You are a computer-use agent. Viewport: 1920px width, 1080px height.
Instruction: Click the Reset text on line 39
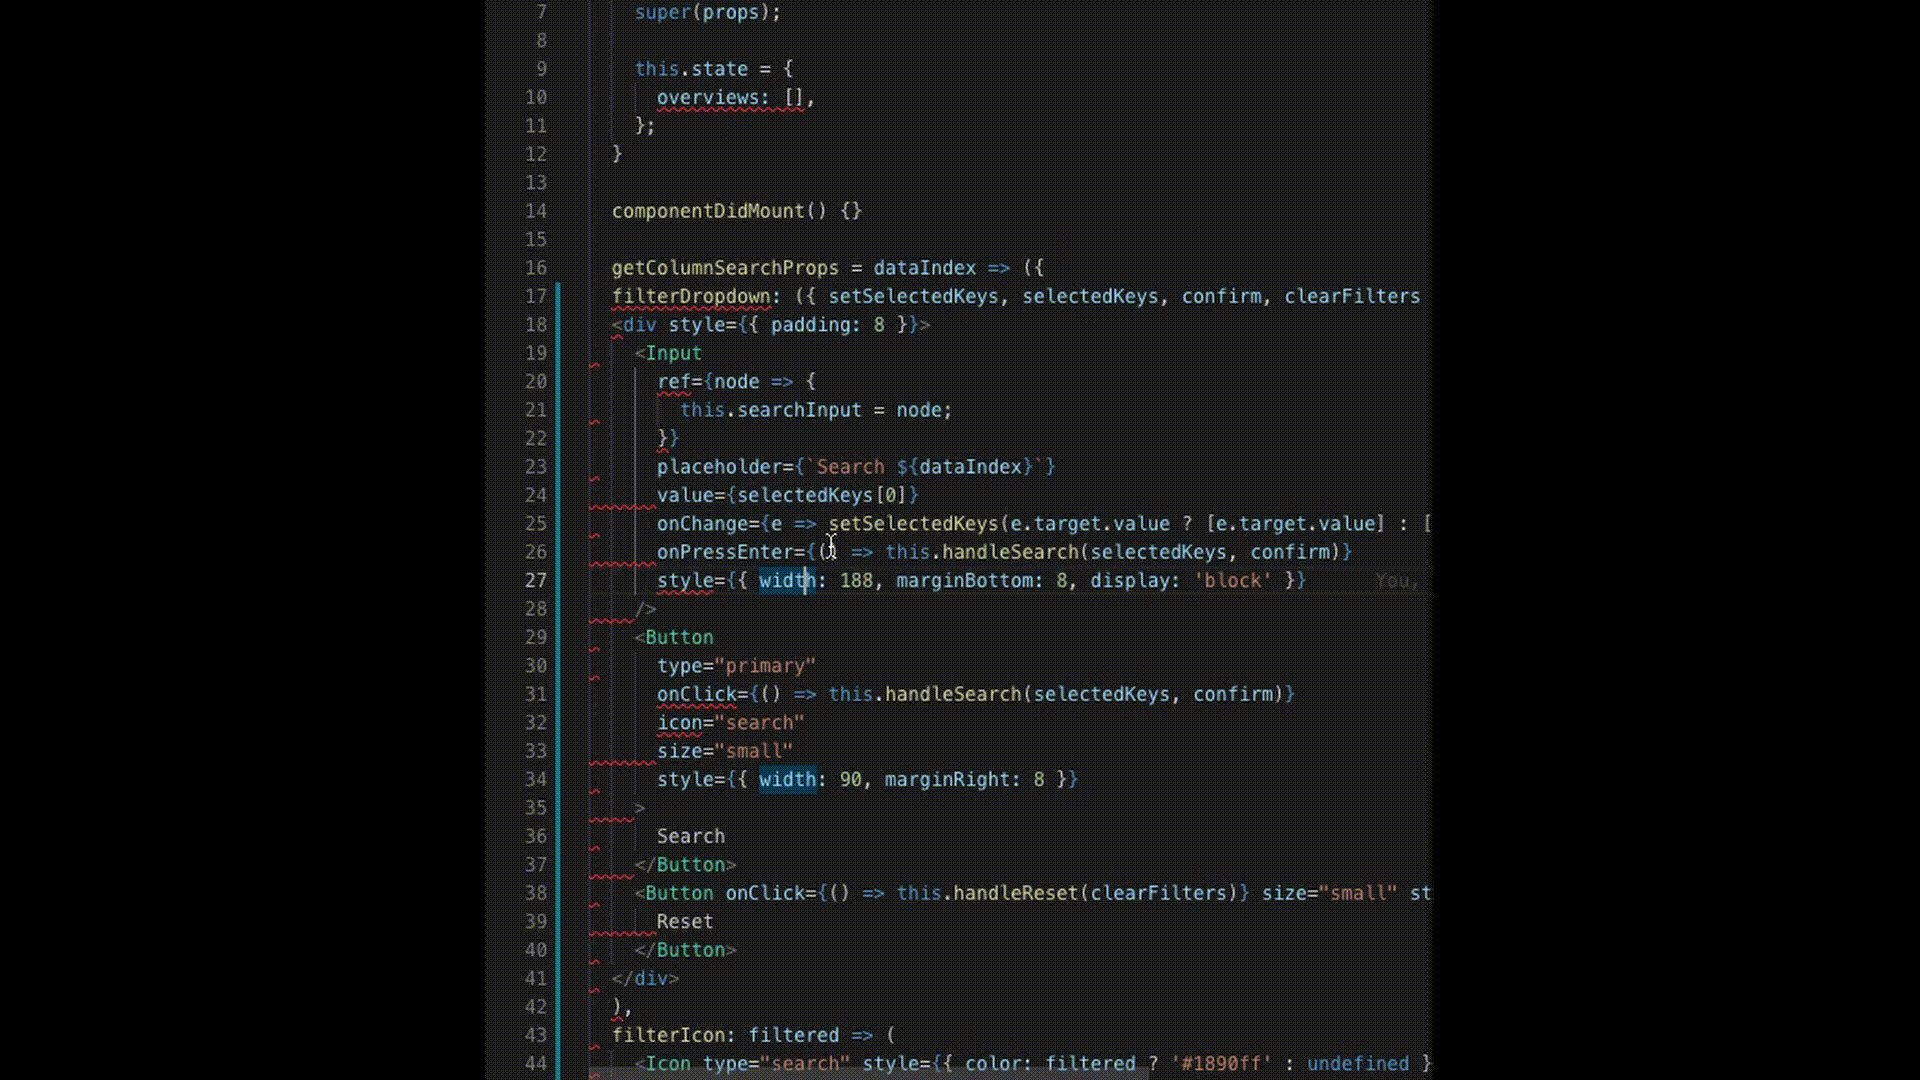coord(684,921)
